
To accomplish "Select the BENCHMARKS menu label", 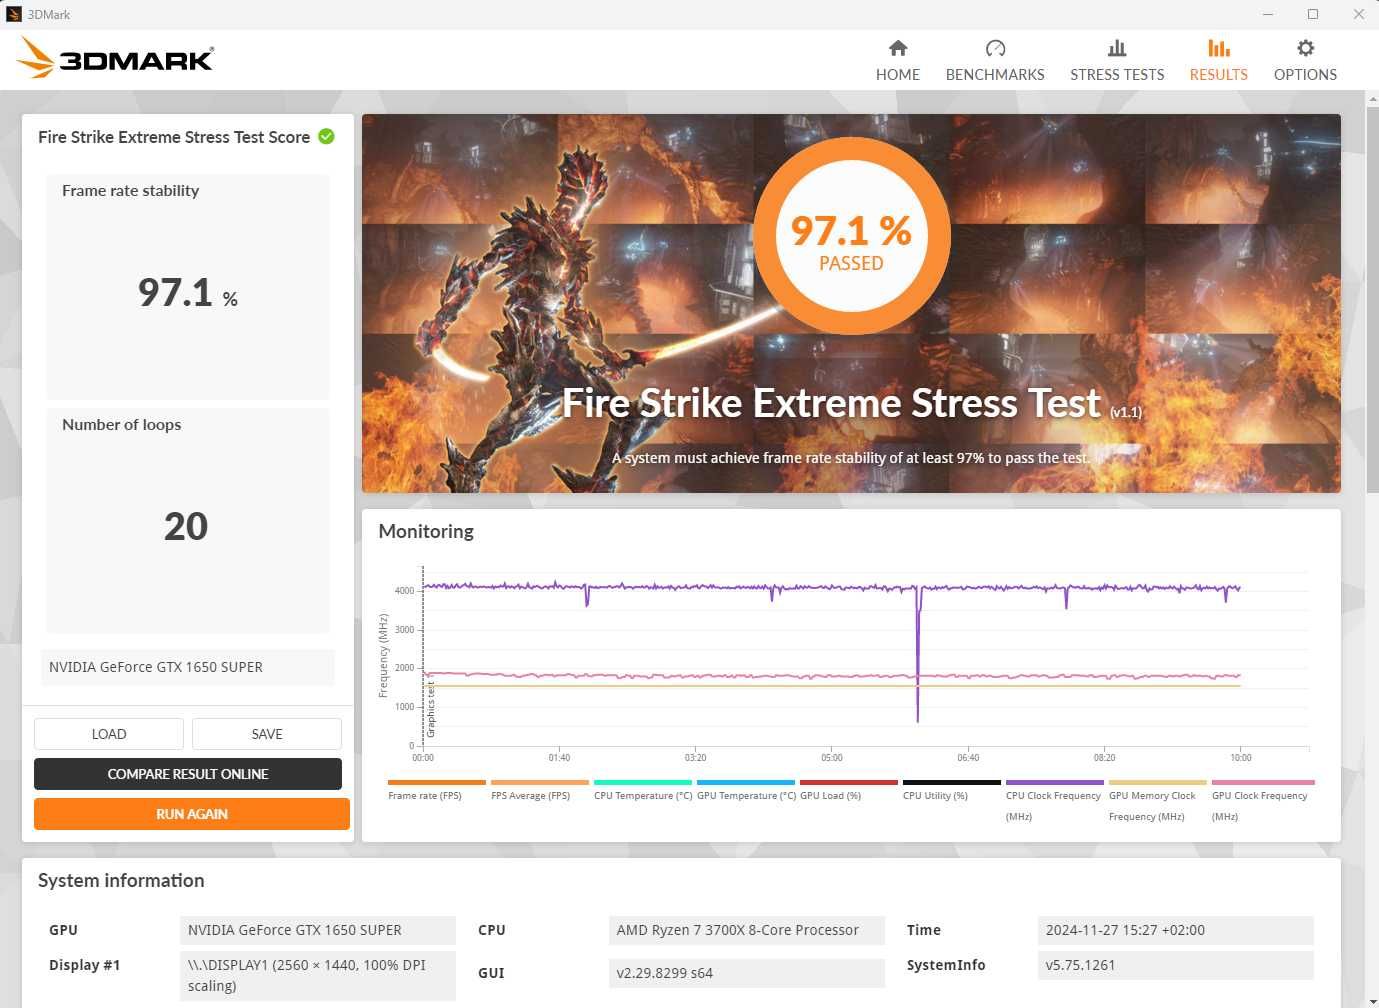I will pos(995,75).
